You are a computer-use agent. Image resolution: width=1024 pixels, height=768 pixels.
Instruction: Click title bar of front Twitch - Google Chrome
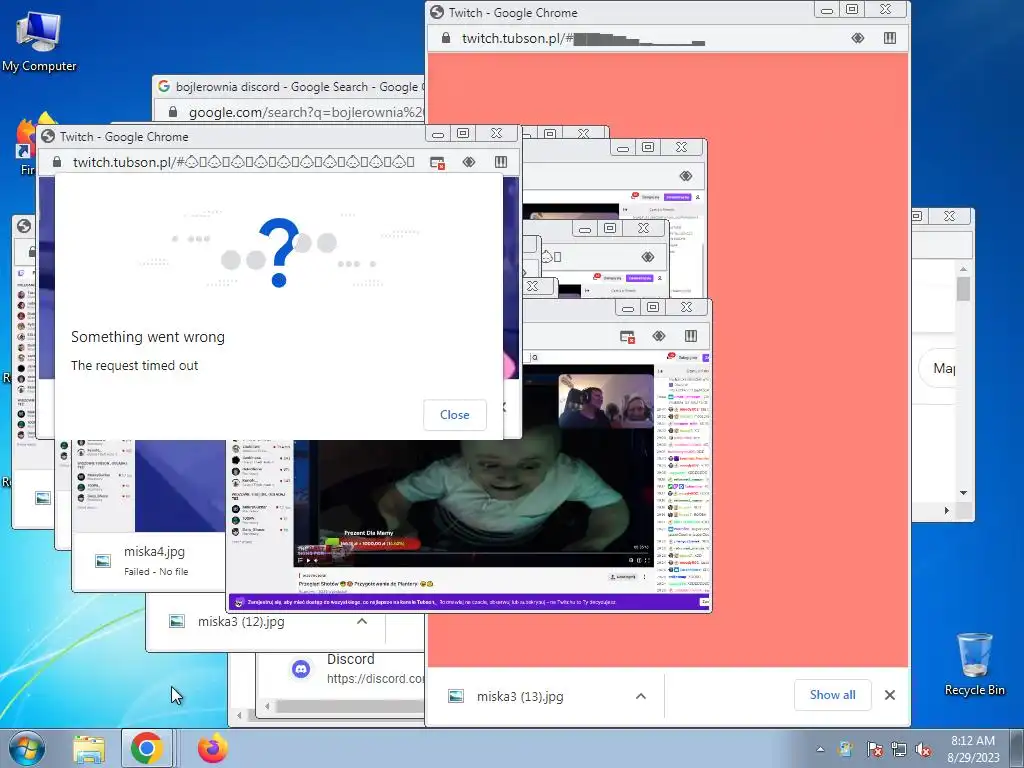point(232,136)
